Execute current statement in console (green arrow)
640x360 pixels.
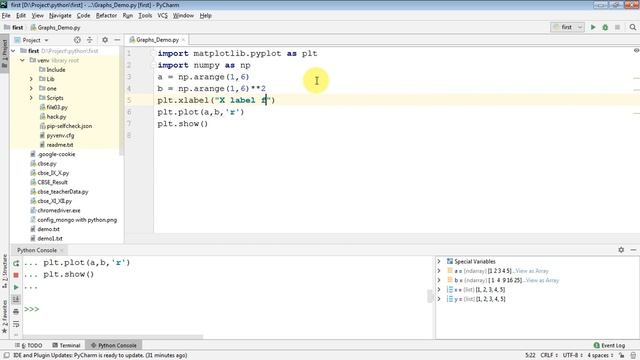pos(16,287)
